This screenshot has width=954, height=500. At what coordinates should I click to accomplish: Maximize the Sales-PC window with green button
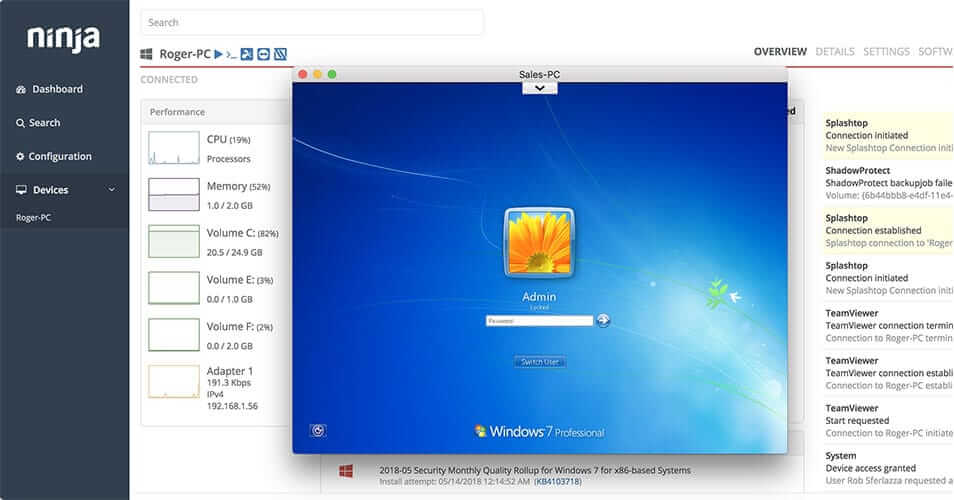click(332, 74)
